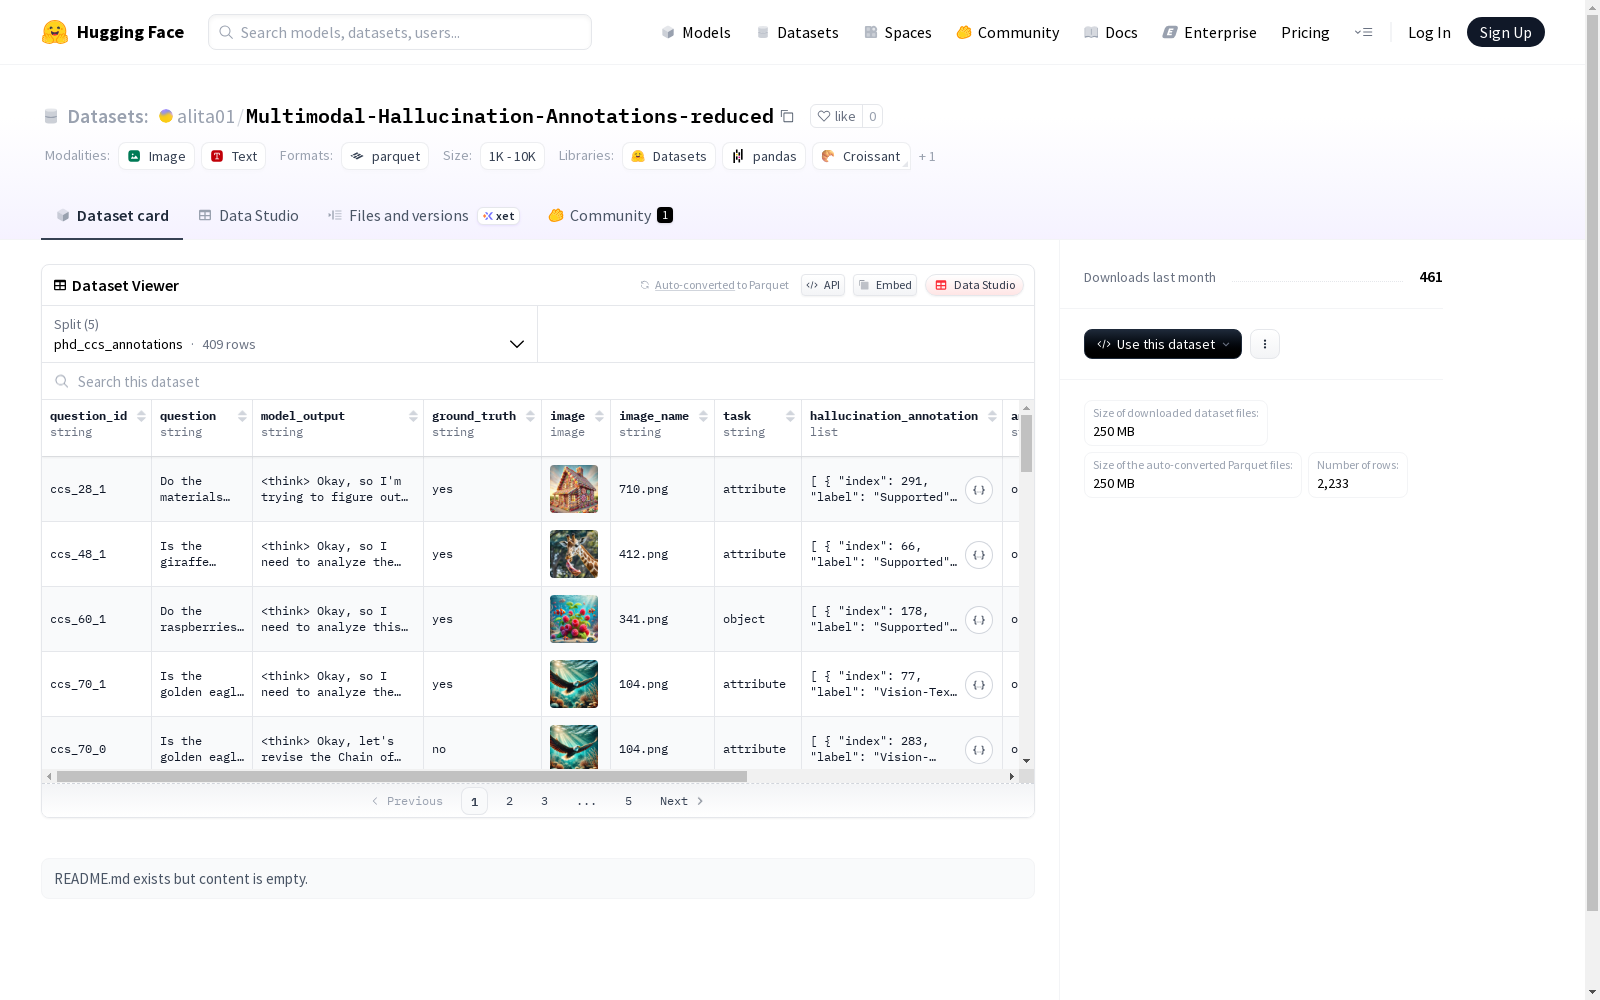Select the Datasets library tag
Screen dimensions: 1600x1000
(x=669, y=156)
